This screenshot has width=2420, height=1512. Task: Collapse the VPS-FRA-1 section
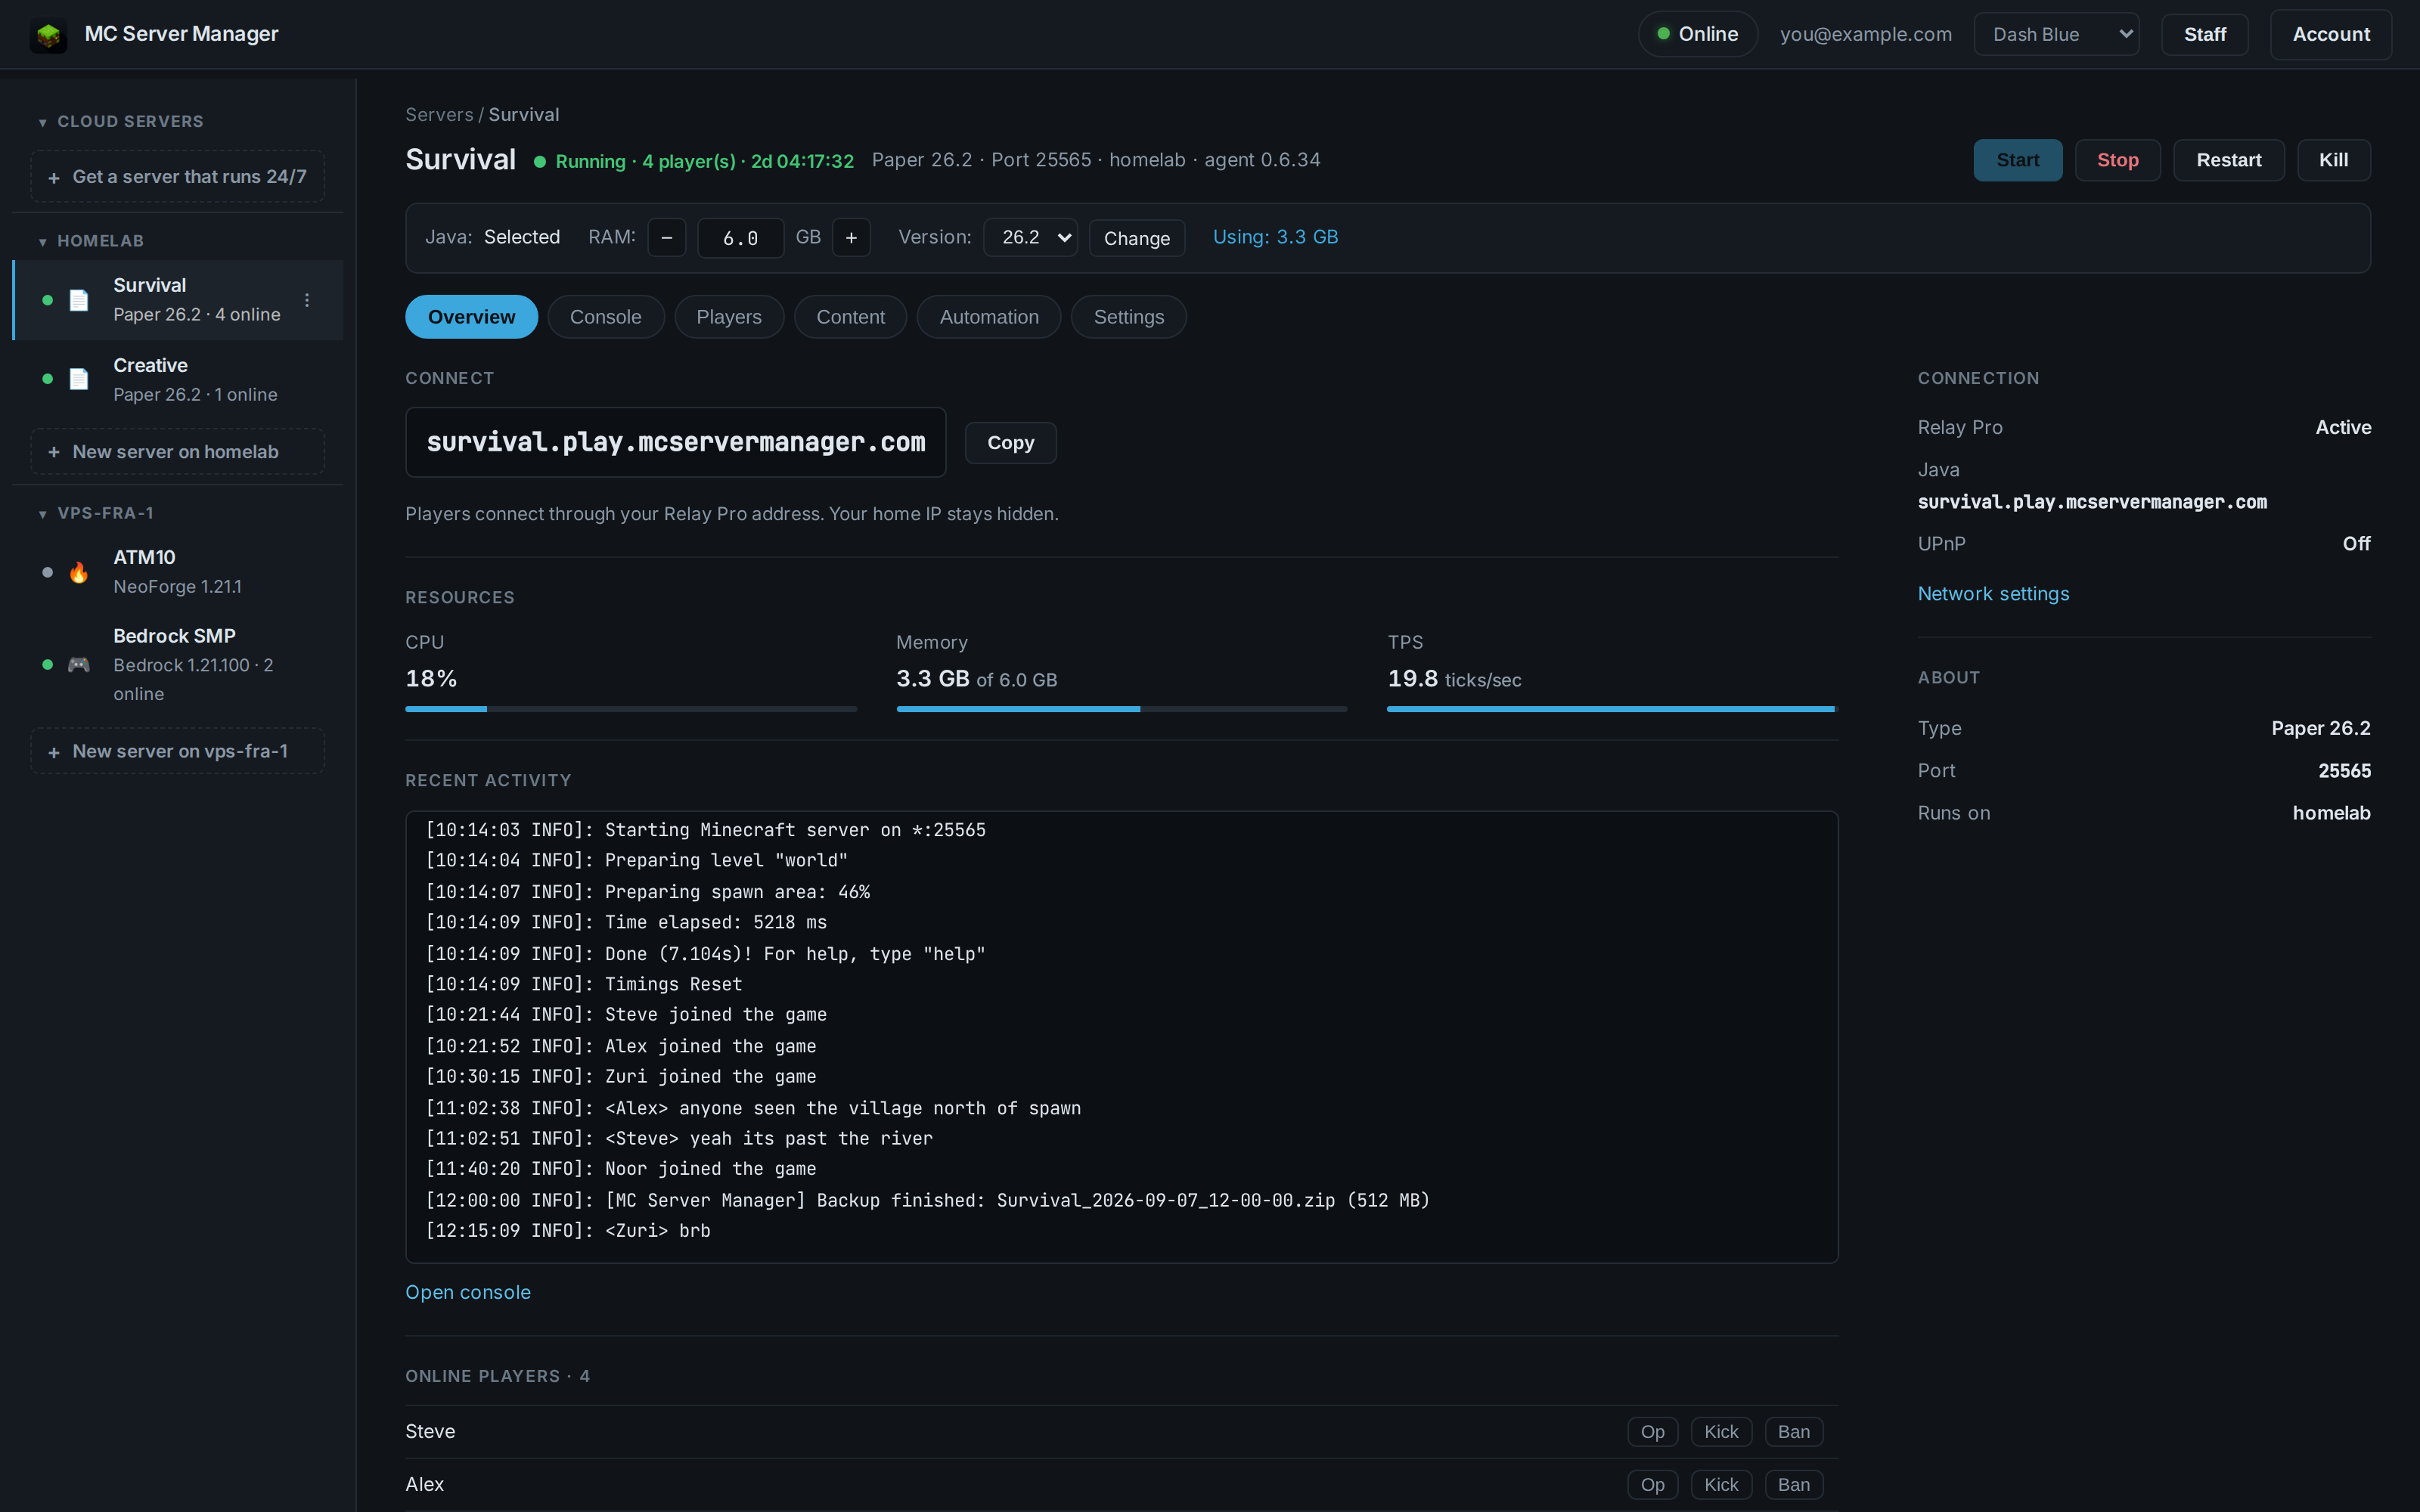pyautogui.click(x=96, y=513)
